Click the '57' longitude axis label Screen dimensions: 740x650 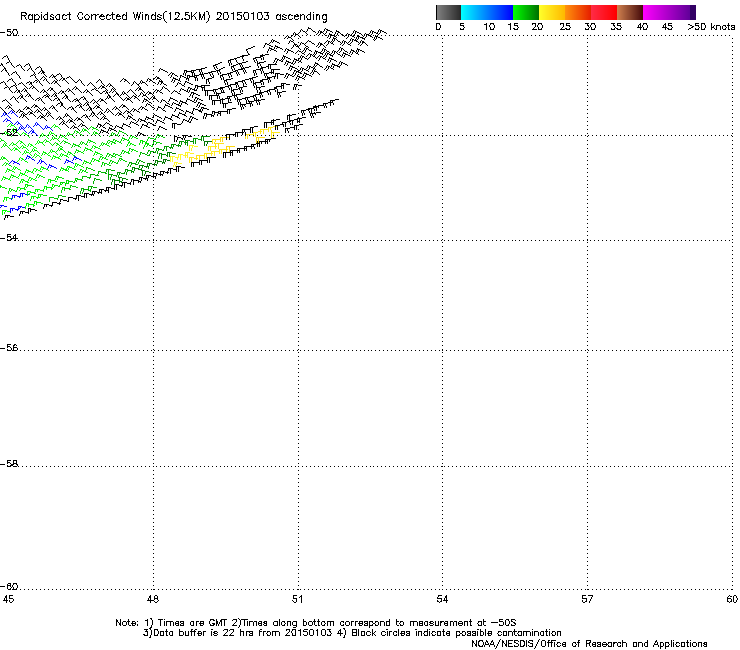coord(587,599)
